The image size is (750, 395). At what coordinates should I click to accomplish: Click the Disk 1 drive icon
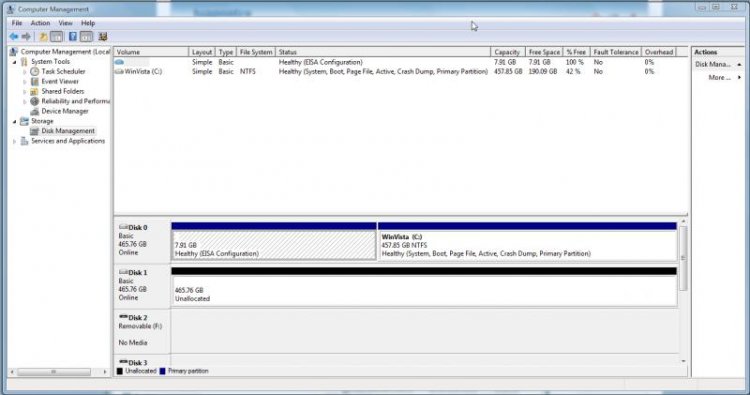pyautogui.click(x=123, y=272)
